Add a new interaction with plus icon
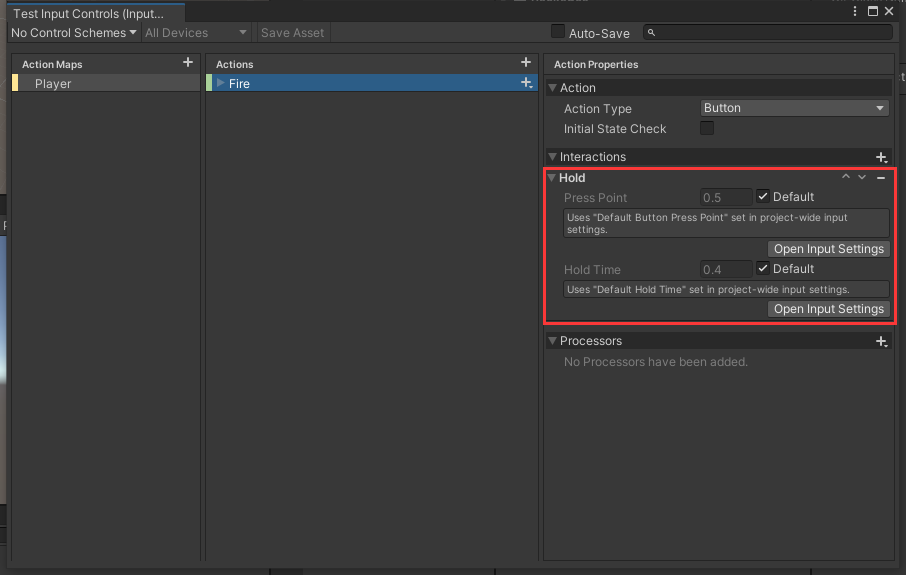Image resolution: width=906 pixels, height=575 pixels. (x=881, y=157)
